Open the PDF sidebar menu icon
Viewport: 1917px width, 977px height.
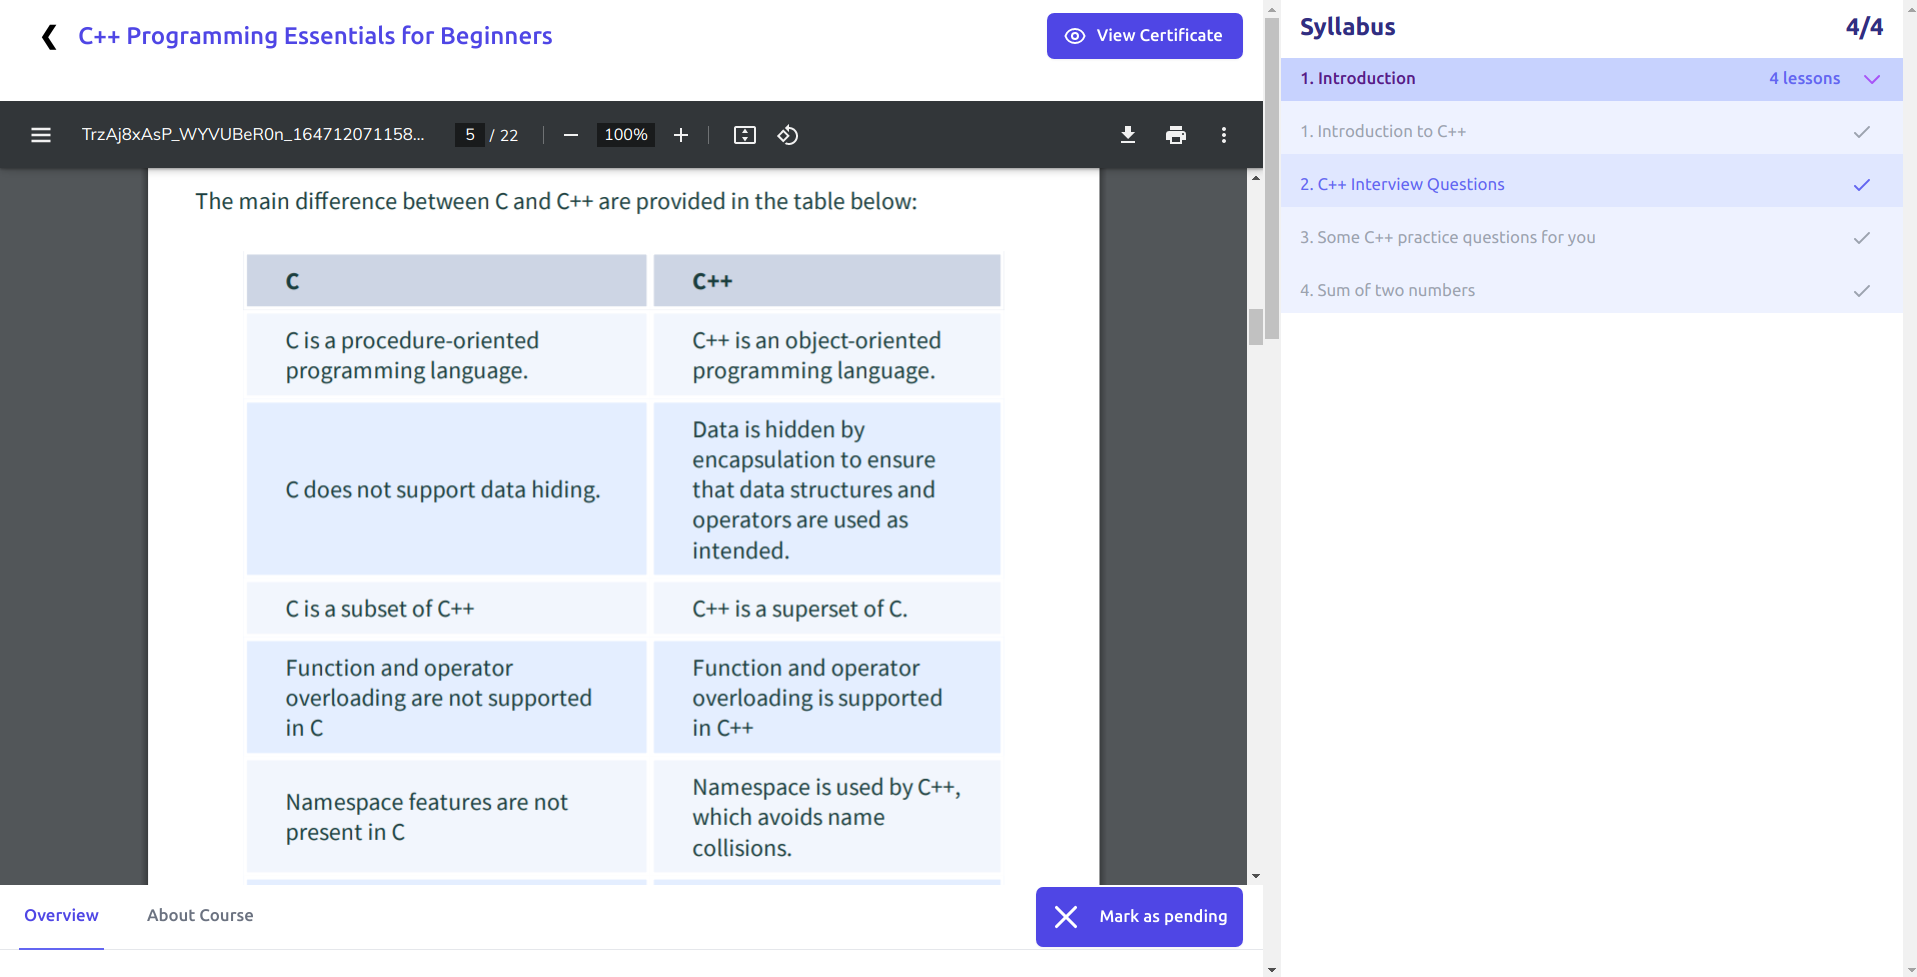point(41,135)
